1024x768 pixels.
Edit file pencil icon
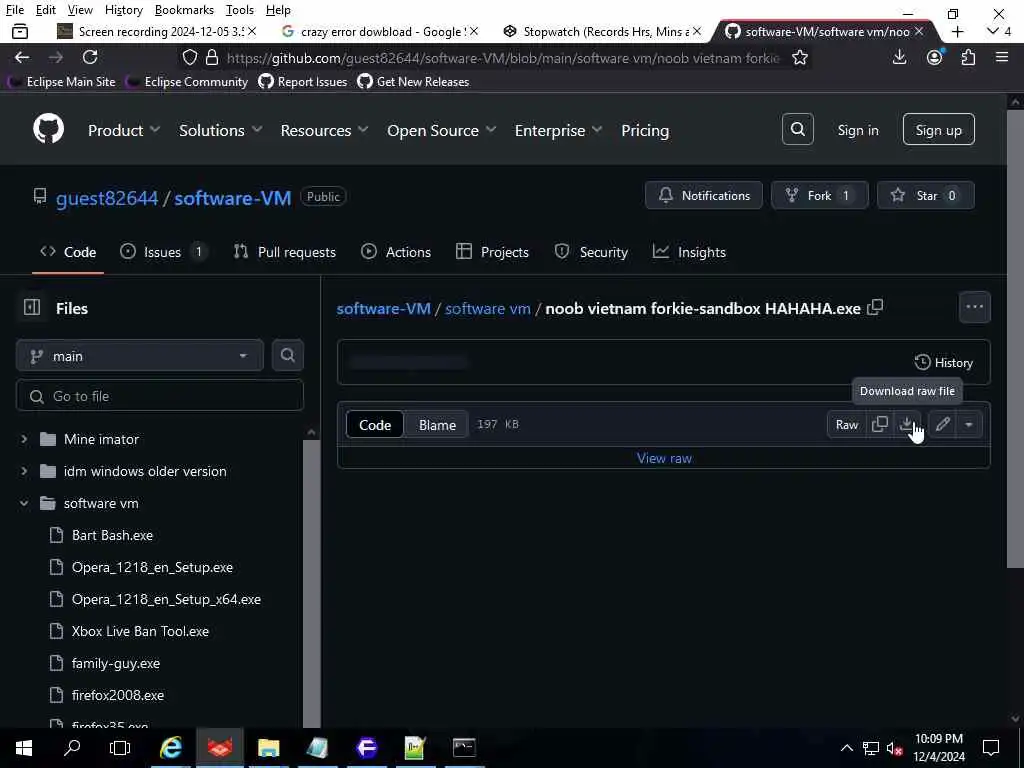click(x=942, y=424)
